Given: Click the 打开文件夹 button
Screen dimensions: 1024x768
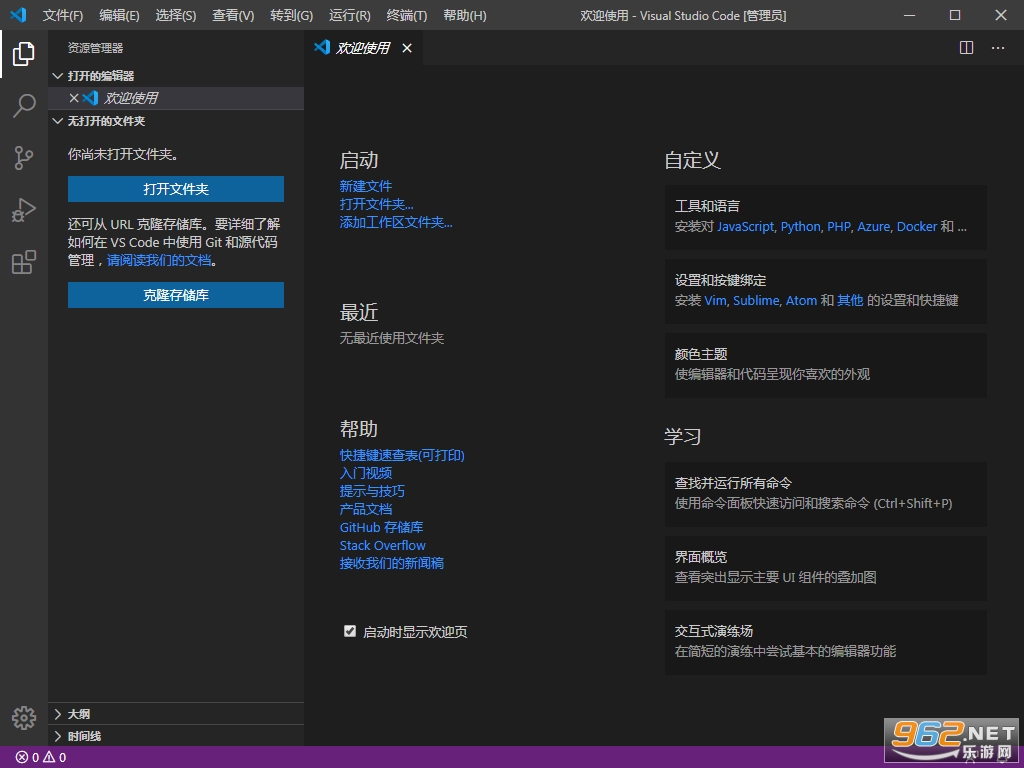Looking at the screenshot, I should 176,189.
